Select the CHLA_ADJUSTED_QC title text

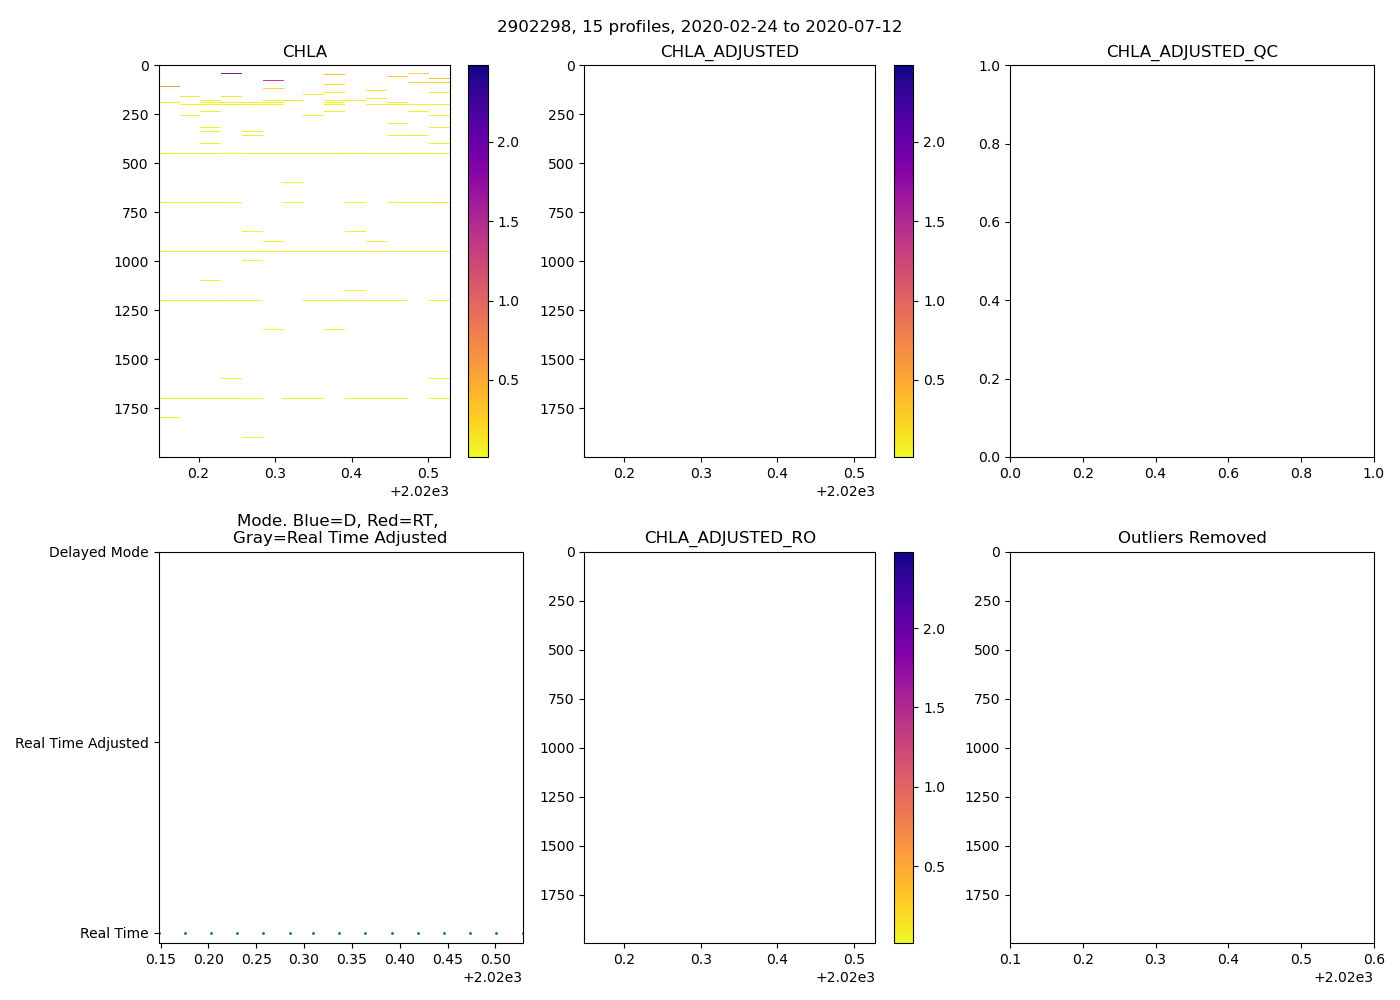click(1191, 52)
